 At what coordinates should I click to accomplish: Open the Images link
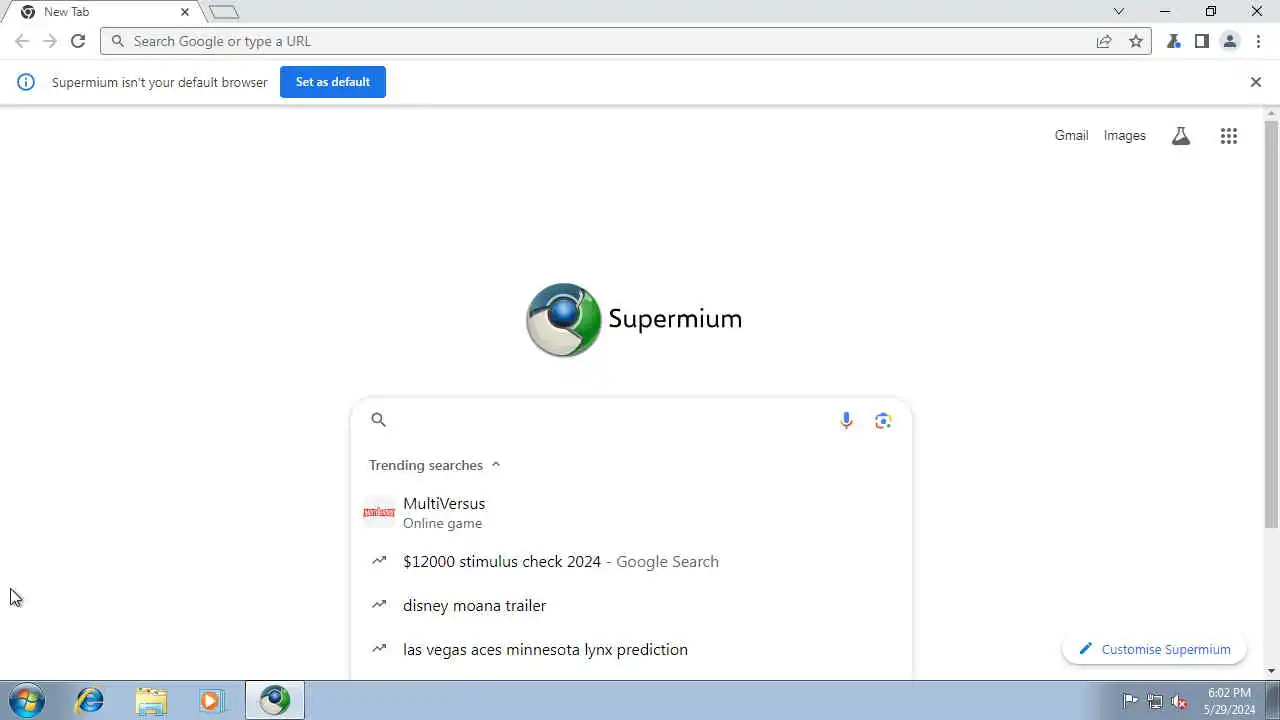click(x=1125, y=136)
